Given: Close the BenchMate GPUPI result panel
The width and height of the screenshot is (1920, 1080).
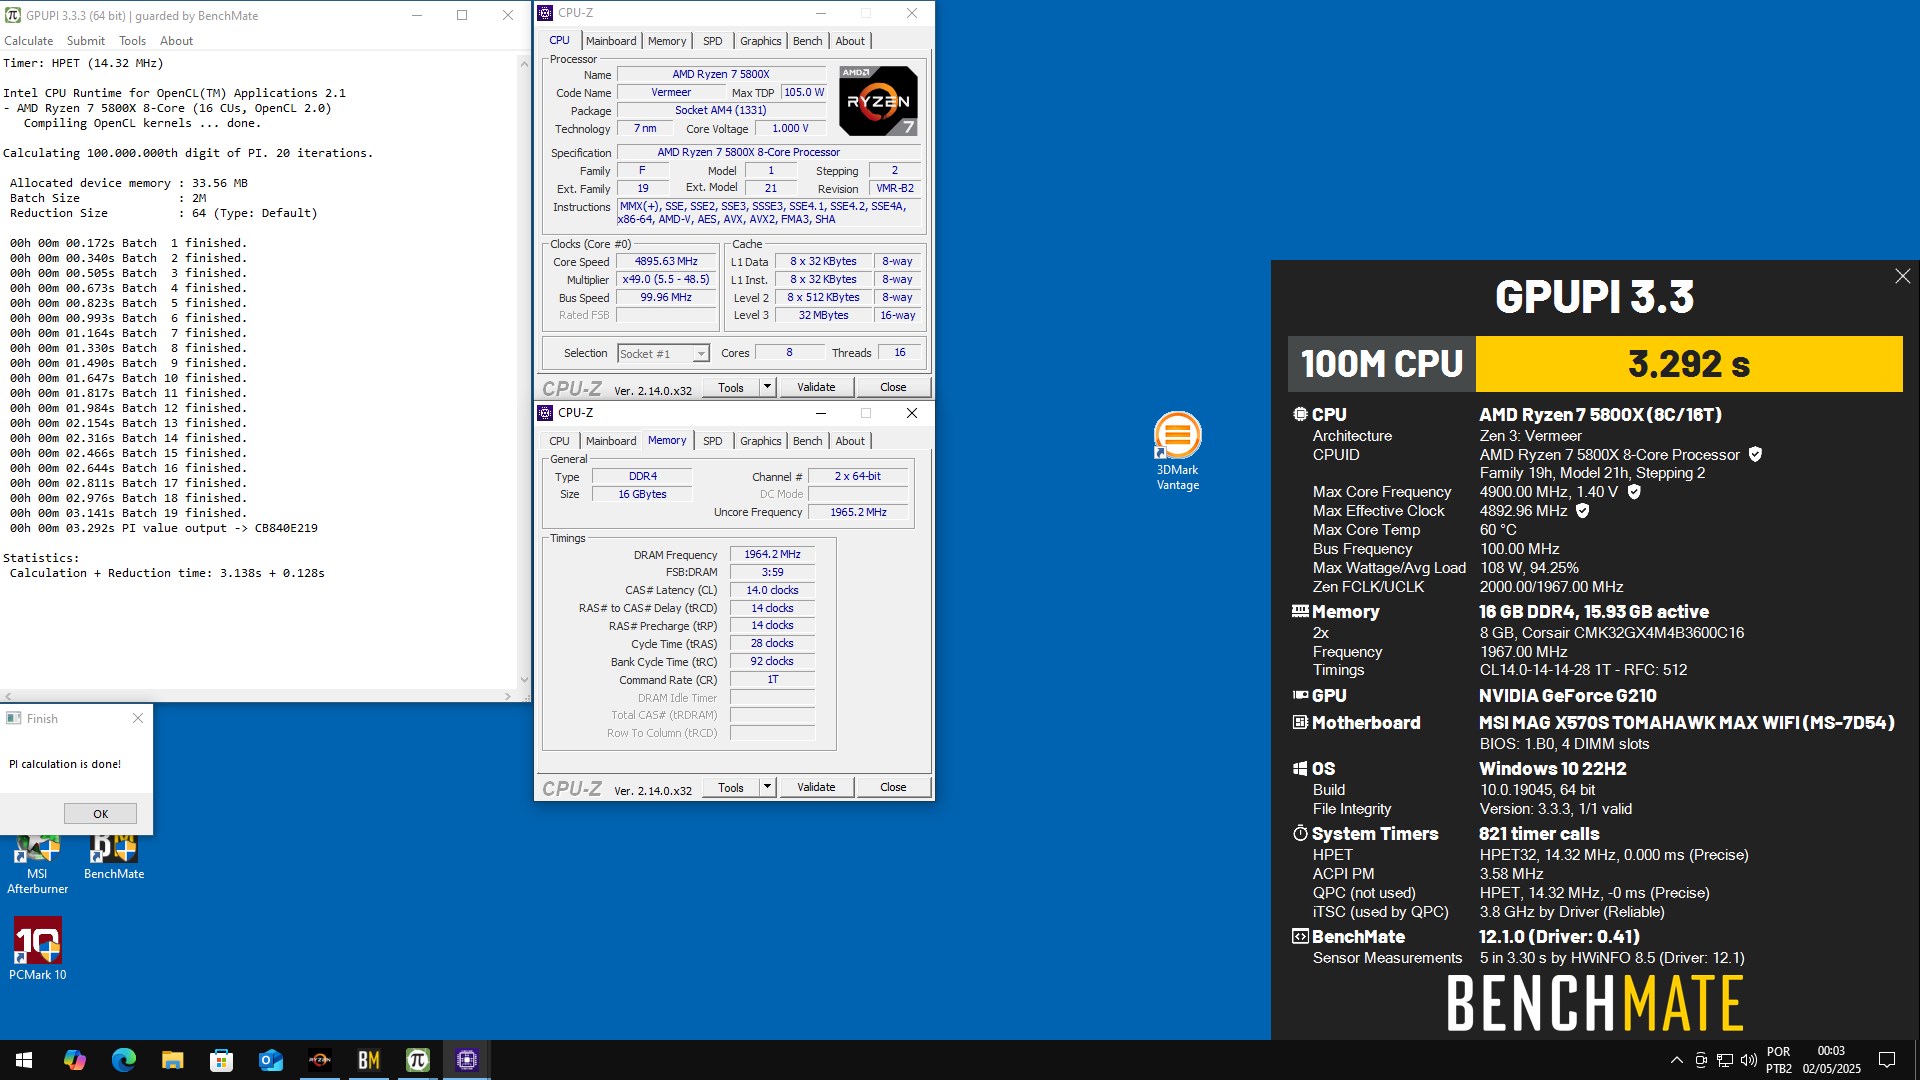Looking at the screenshot, I should pos(1902,276).
